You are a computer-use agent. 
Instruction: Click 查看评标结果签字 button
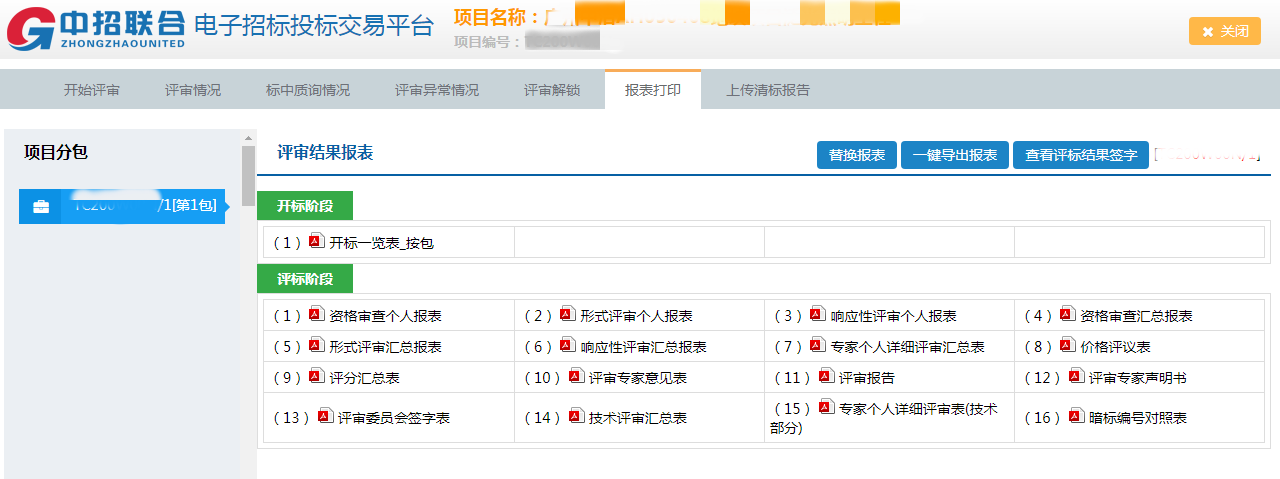pos(1081,155)
